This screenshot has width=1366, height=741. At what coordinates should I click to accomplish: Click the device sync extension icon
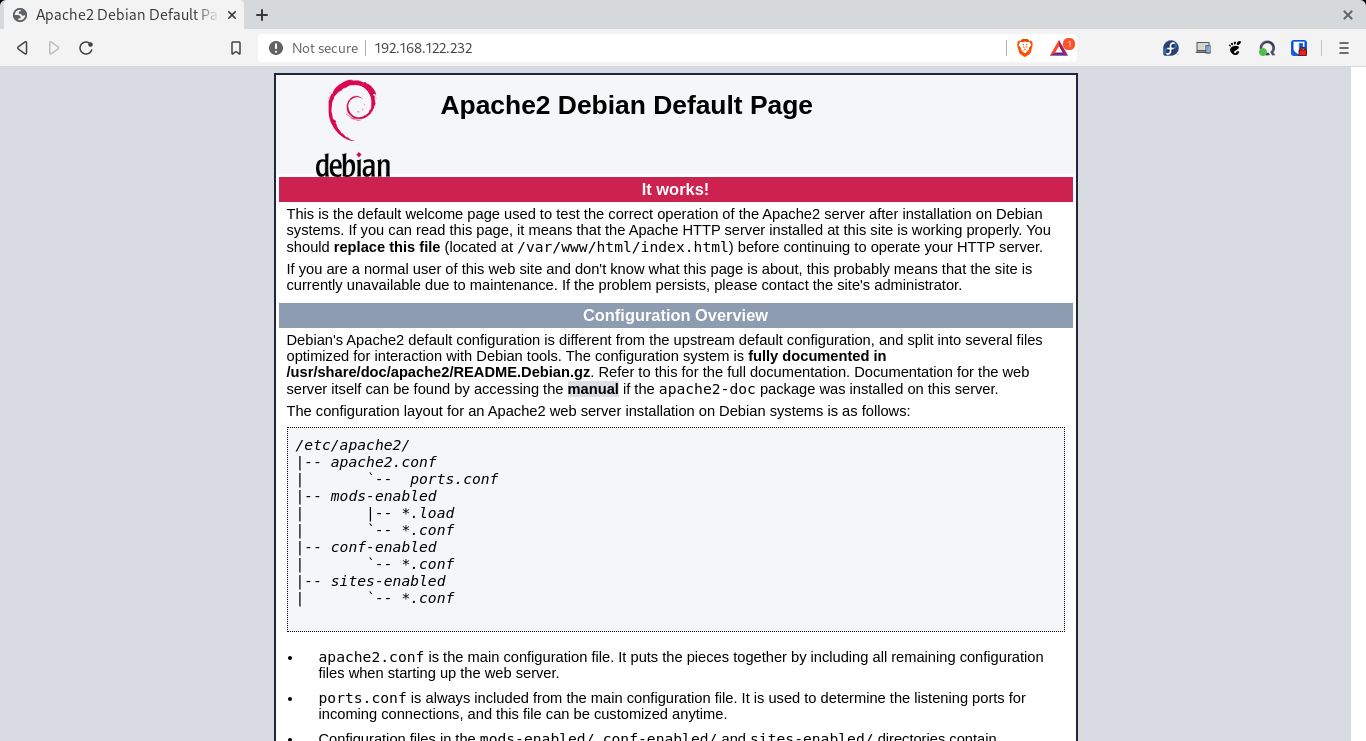click(x=1203, y=48)
